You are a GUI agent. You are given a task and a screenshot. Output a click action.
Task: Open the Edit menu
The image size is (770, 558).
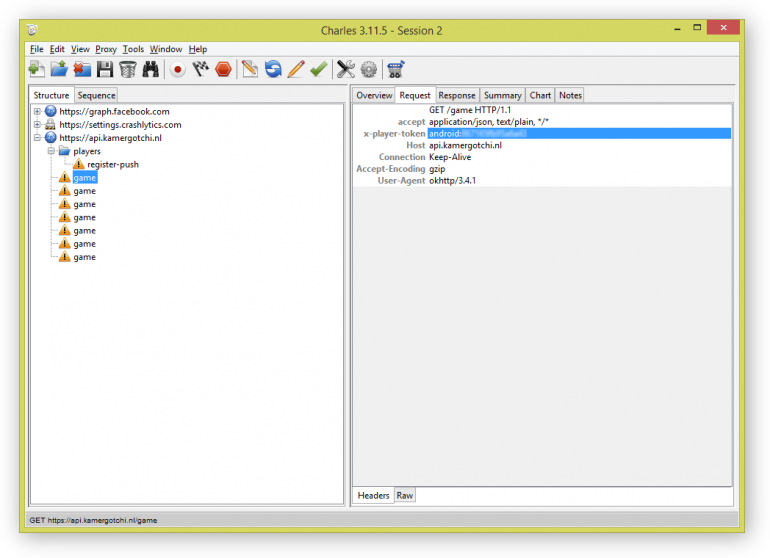57,49
